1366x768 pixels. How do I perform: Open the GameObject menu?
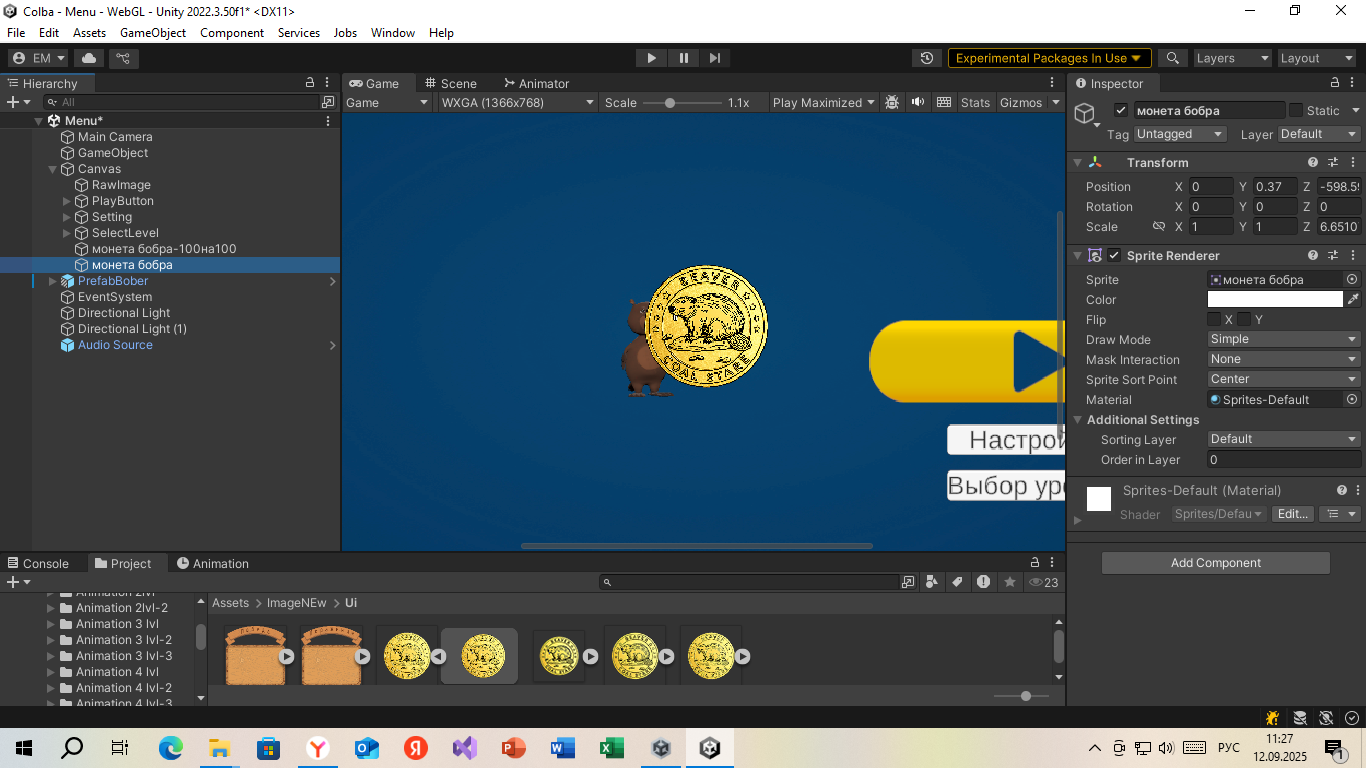click(153, 32)
